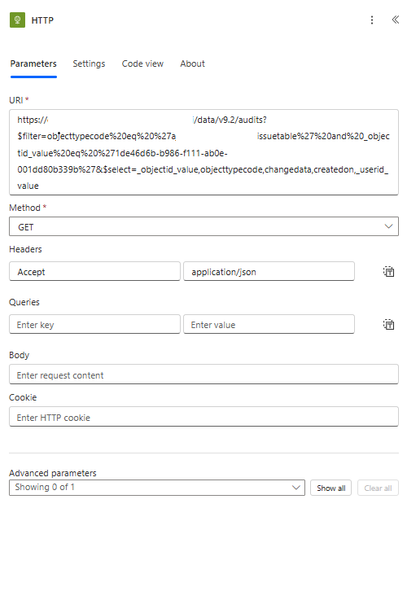Click the Clear all button
This screenshot has height=600, width=407.
[378, 488]
